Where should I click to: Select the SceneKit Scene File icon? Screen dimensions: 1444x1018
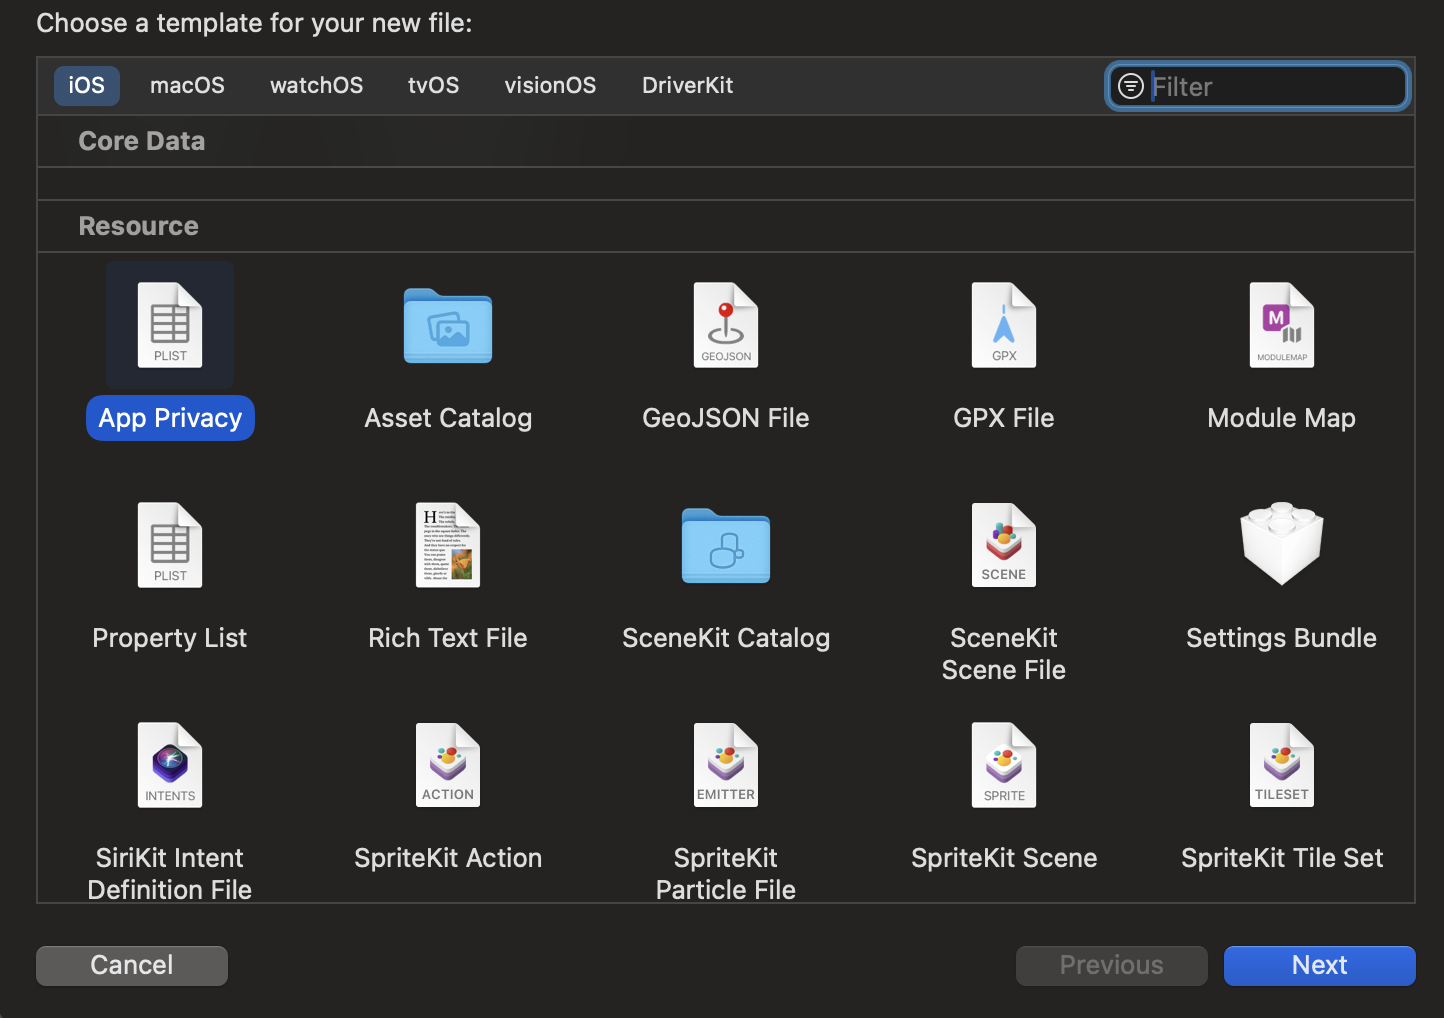(1004, 545)
